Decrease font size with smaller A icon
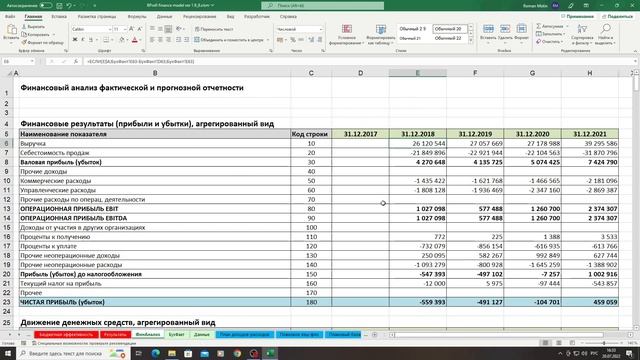 140,29
